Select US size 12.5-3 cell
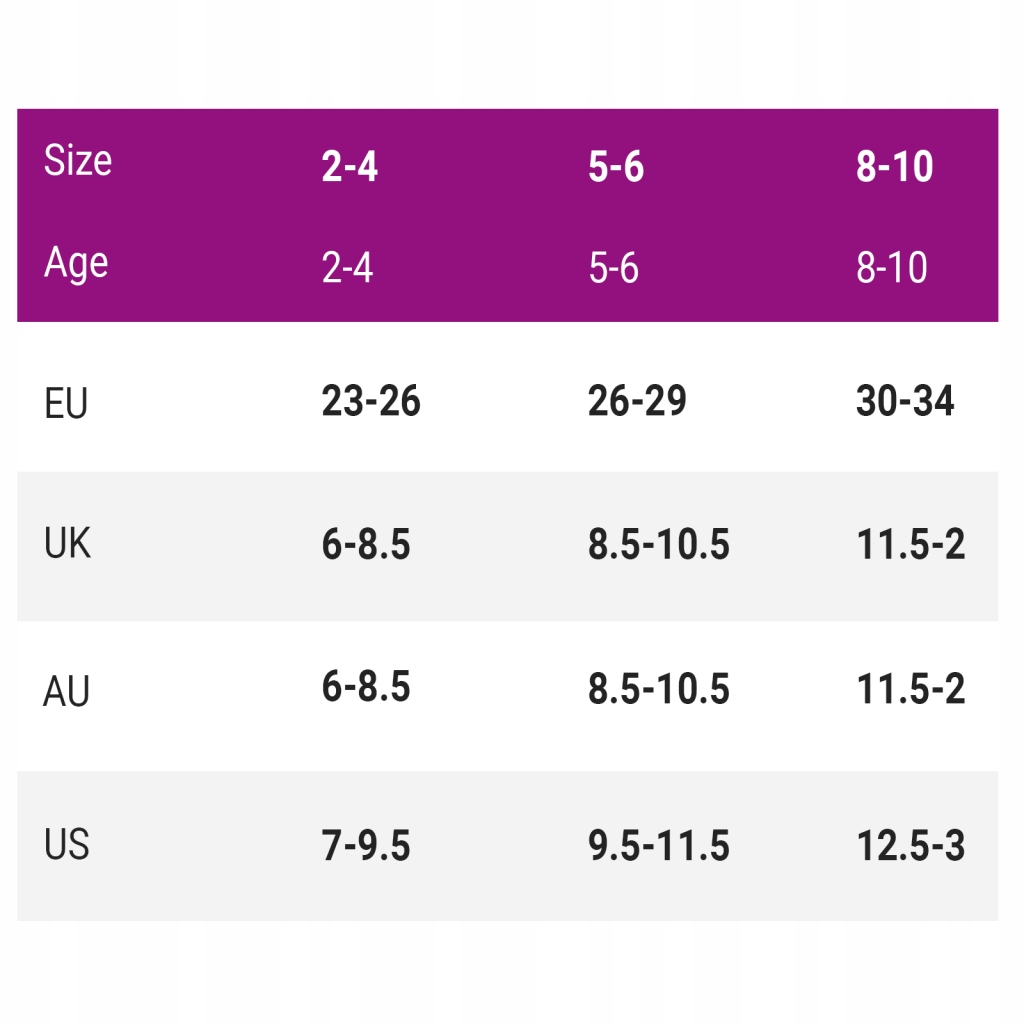This screenshot has height=1024, width=1024. 911,847
